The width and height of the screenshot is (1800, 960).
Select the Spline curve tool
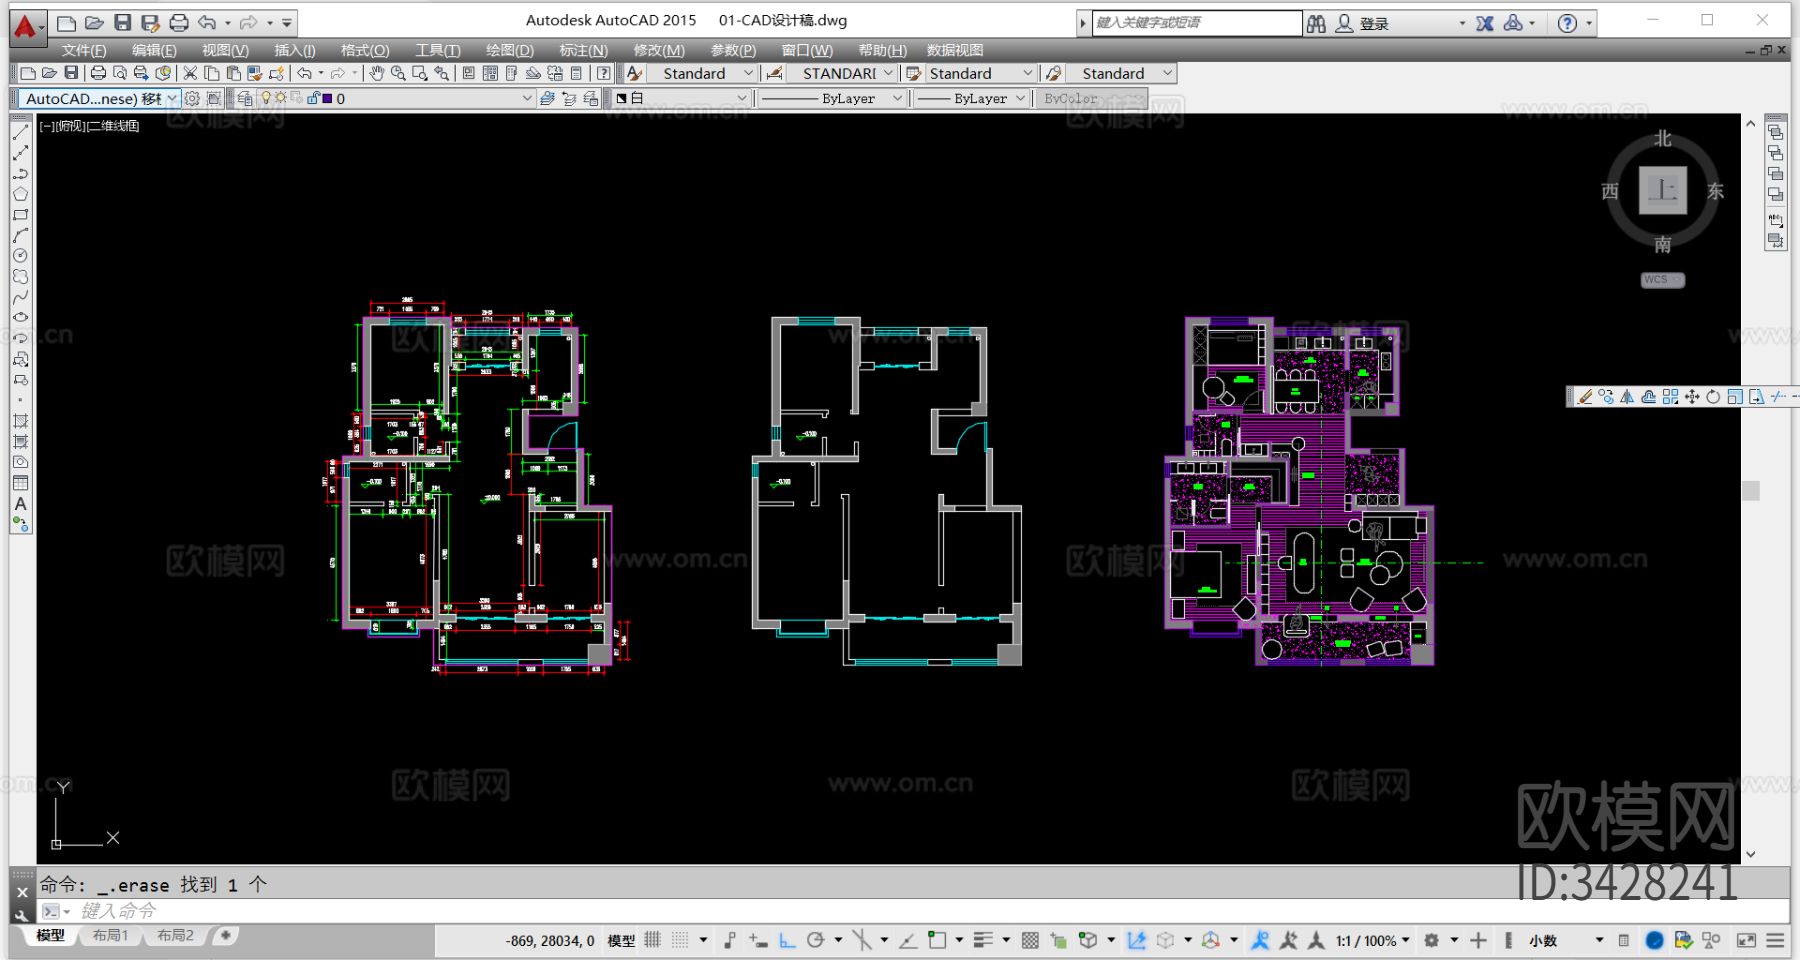20,297
